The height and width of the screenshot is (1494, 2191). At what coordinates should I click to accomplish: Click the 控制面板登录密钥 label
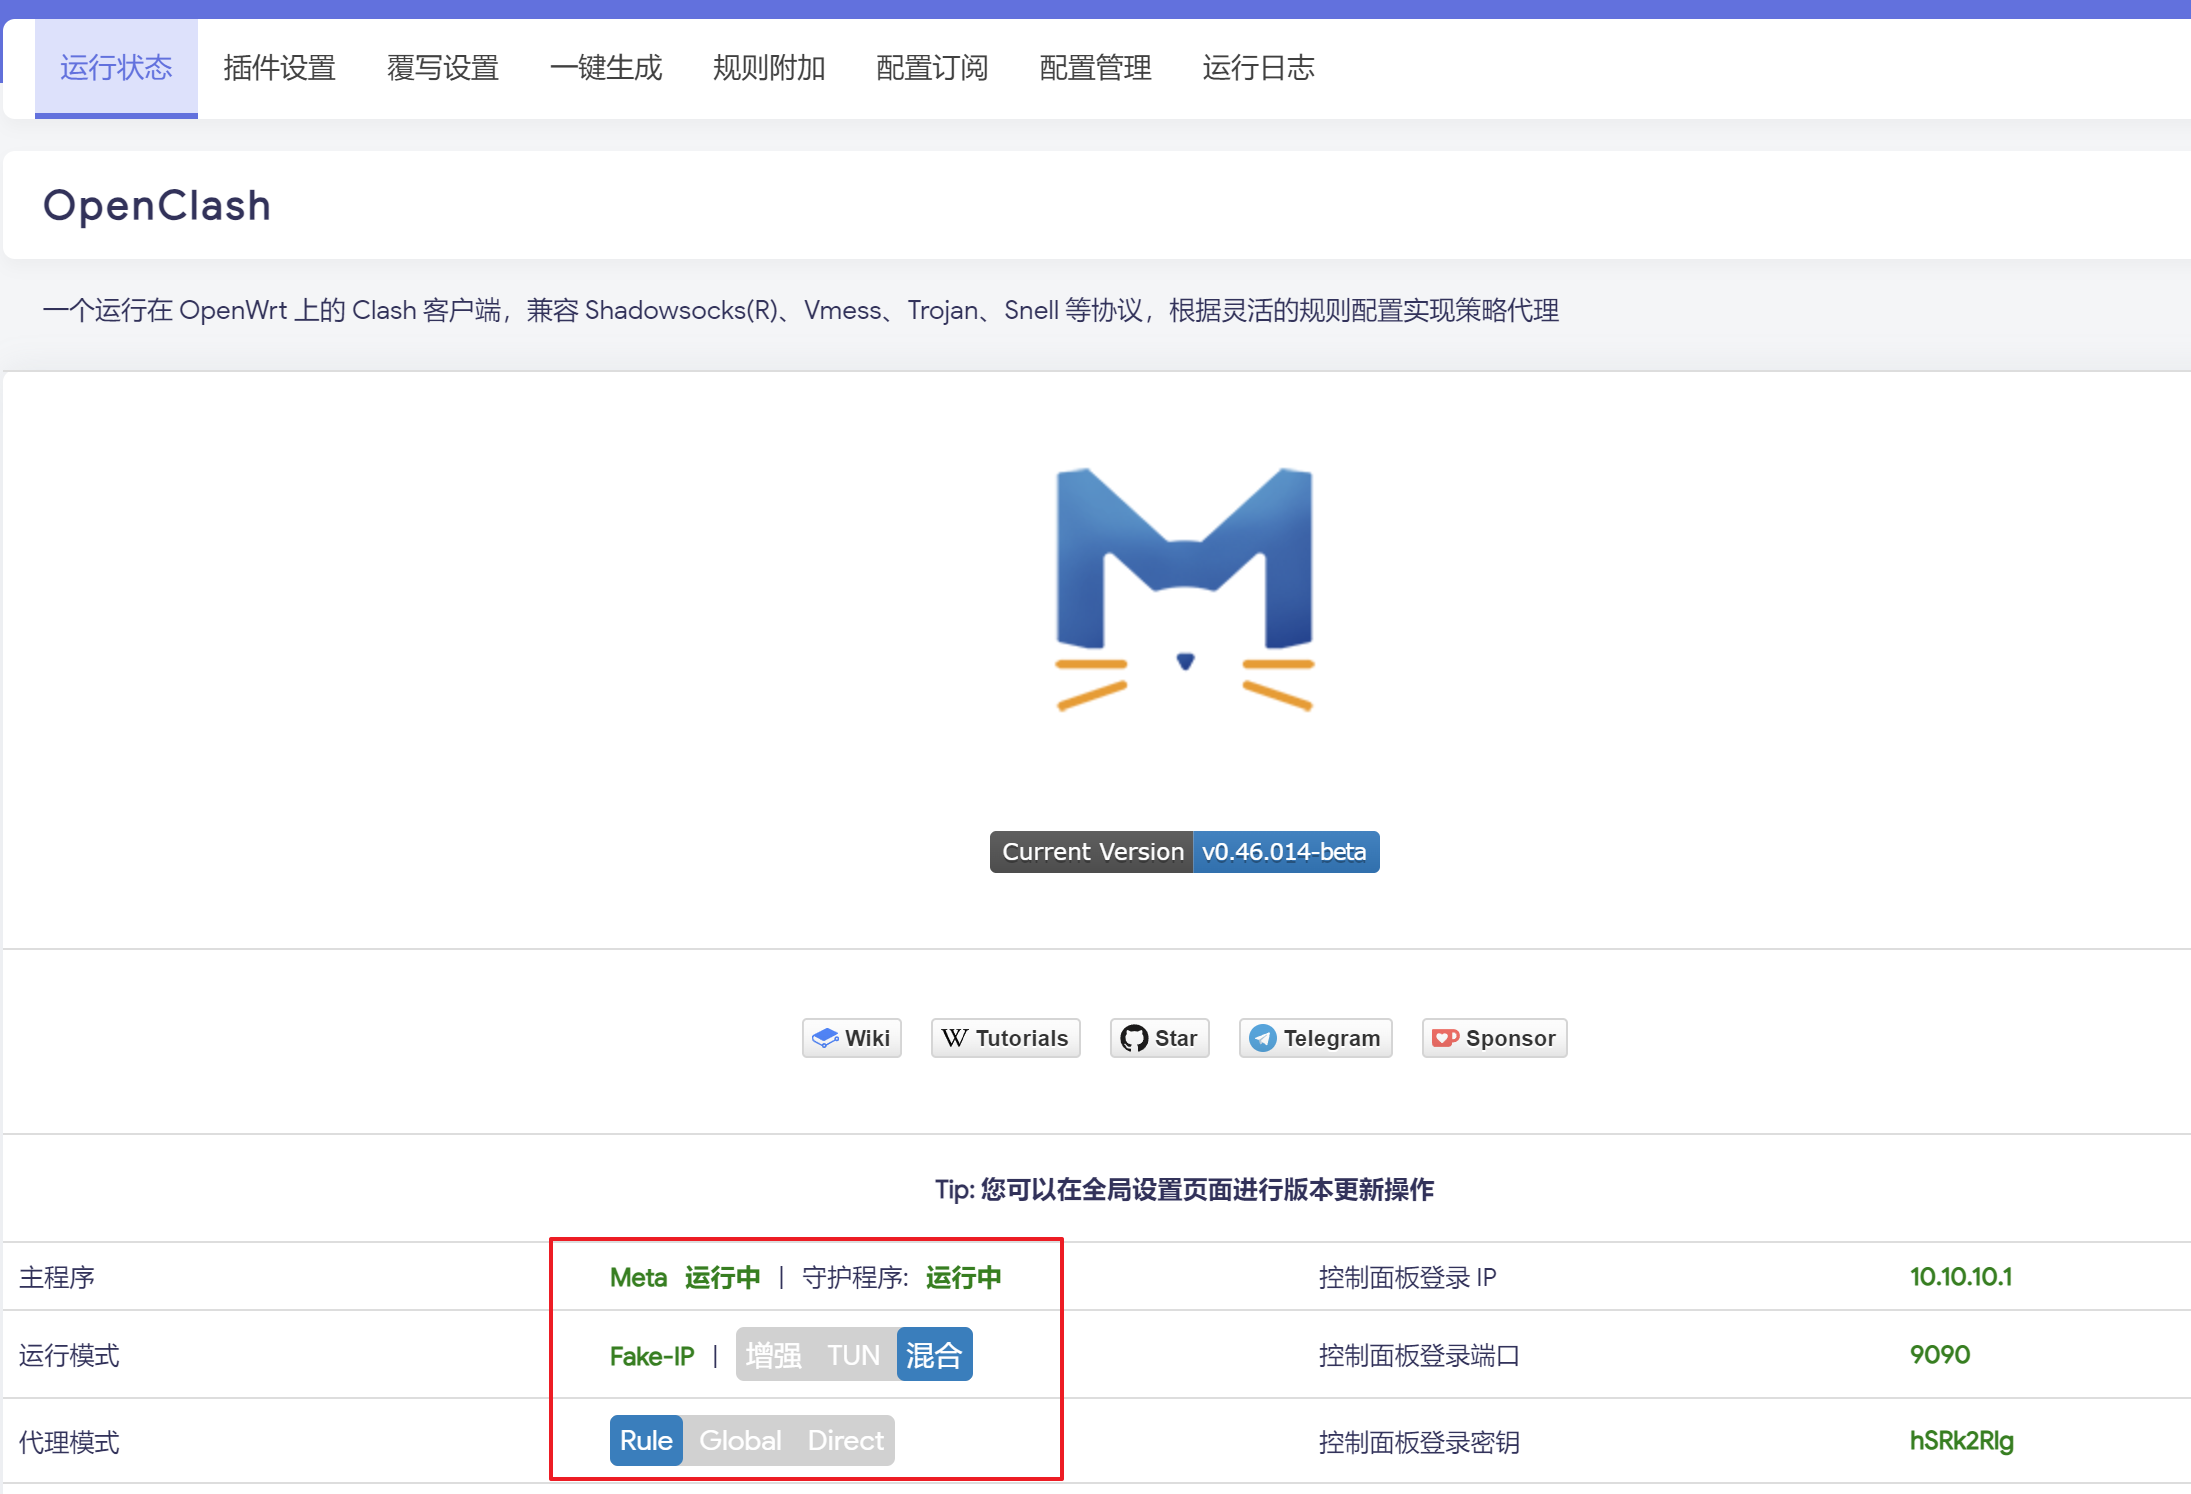tap(1419, 1442)
